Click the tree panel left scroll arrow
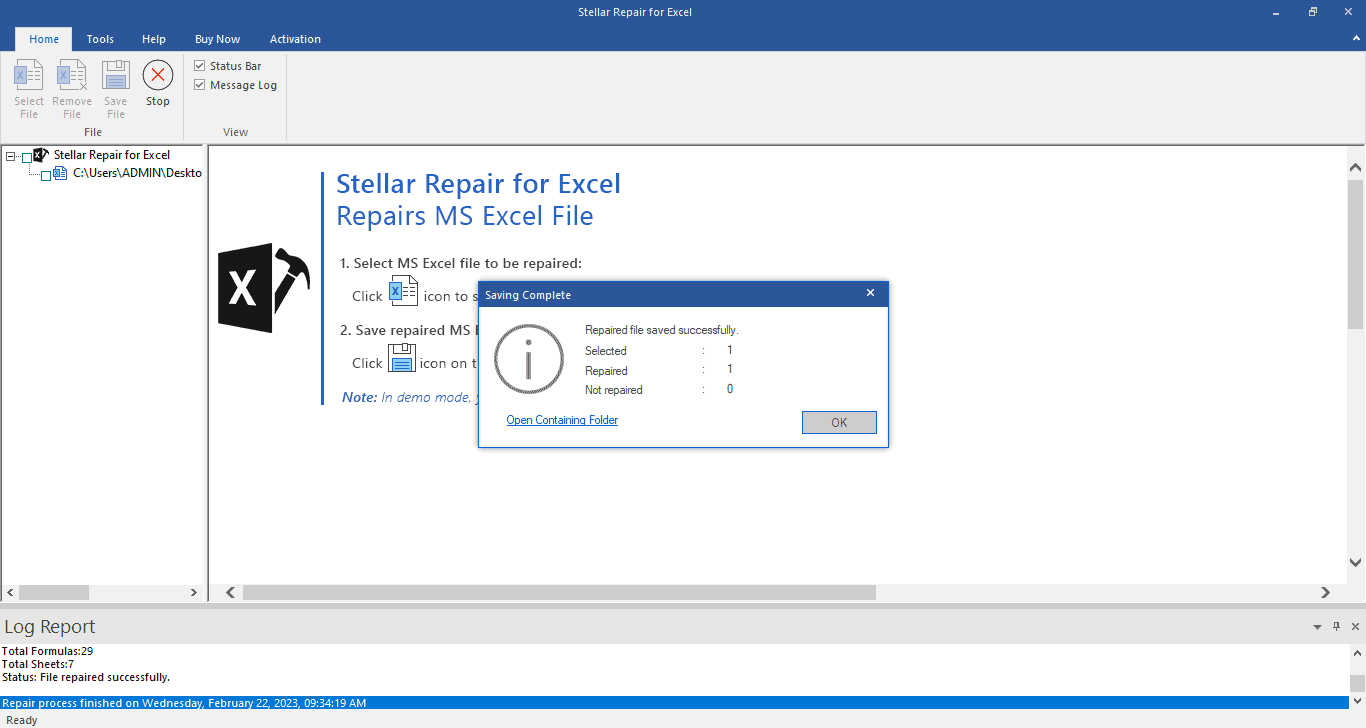The image size is (1366, 728). (x=10, y=593)
